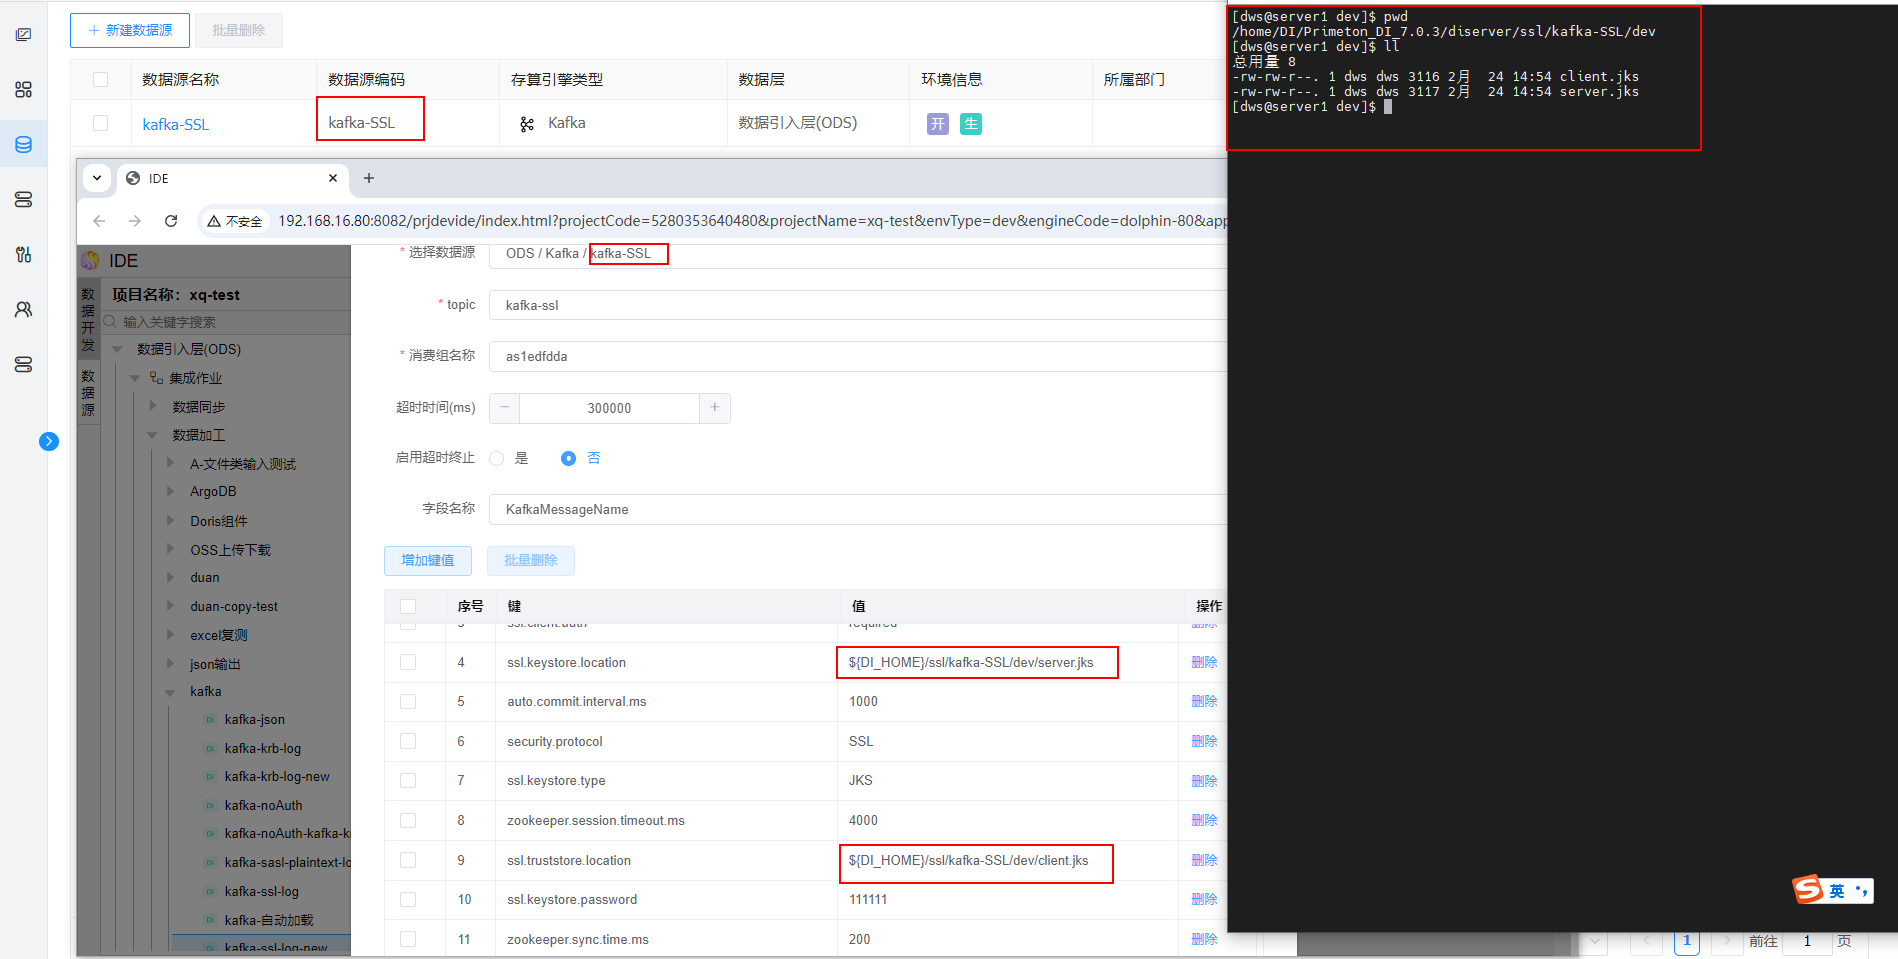Screen dimensions: 1898x959
Task: Click the 不安全 site security warning
Action: pos(235,221)
